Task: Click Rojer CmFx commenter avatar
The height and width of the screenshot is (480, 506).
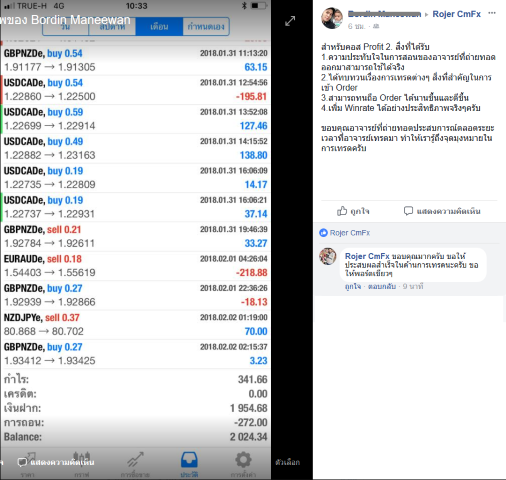Action: 328,256
